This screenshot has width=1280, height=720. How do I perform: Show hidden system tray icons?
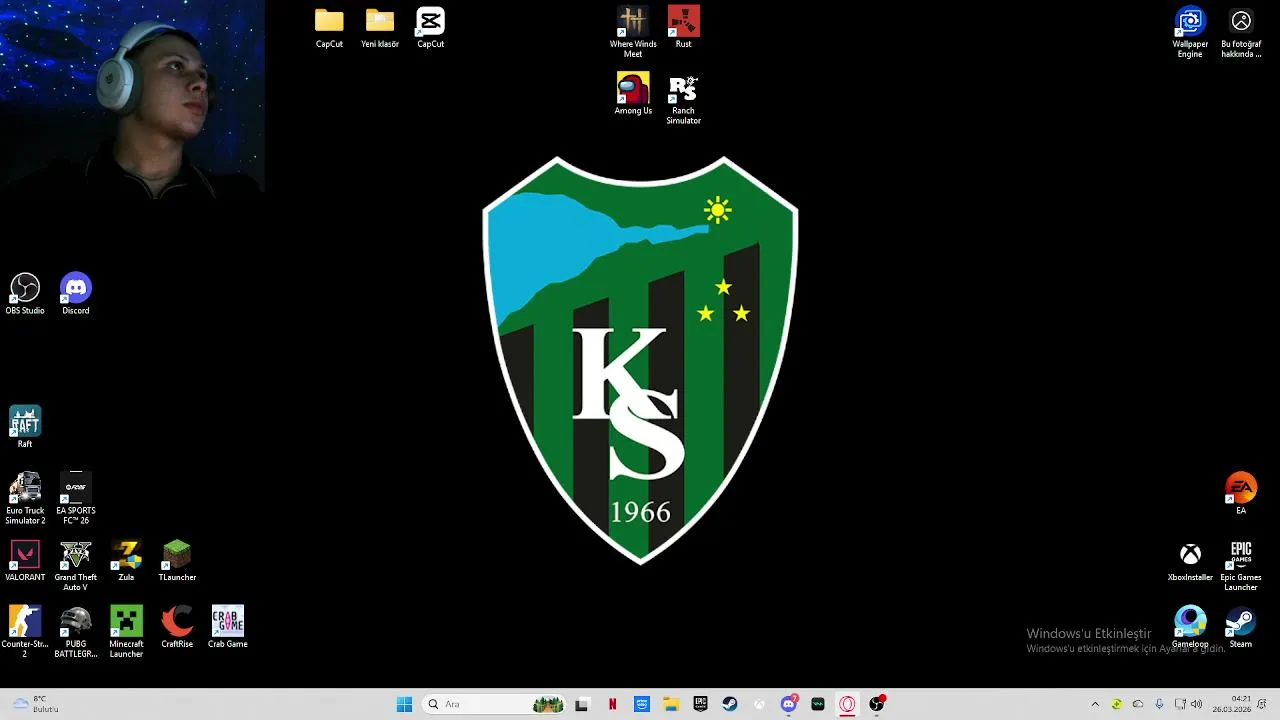pos(1095,704)
